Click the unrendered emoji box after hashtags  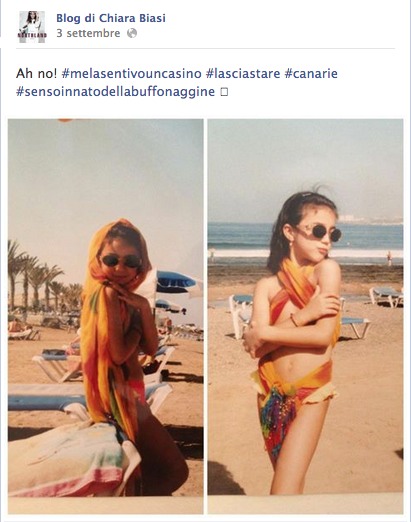(224, 92)
